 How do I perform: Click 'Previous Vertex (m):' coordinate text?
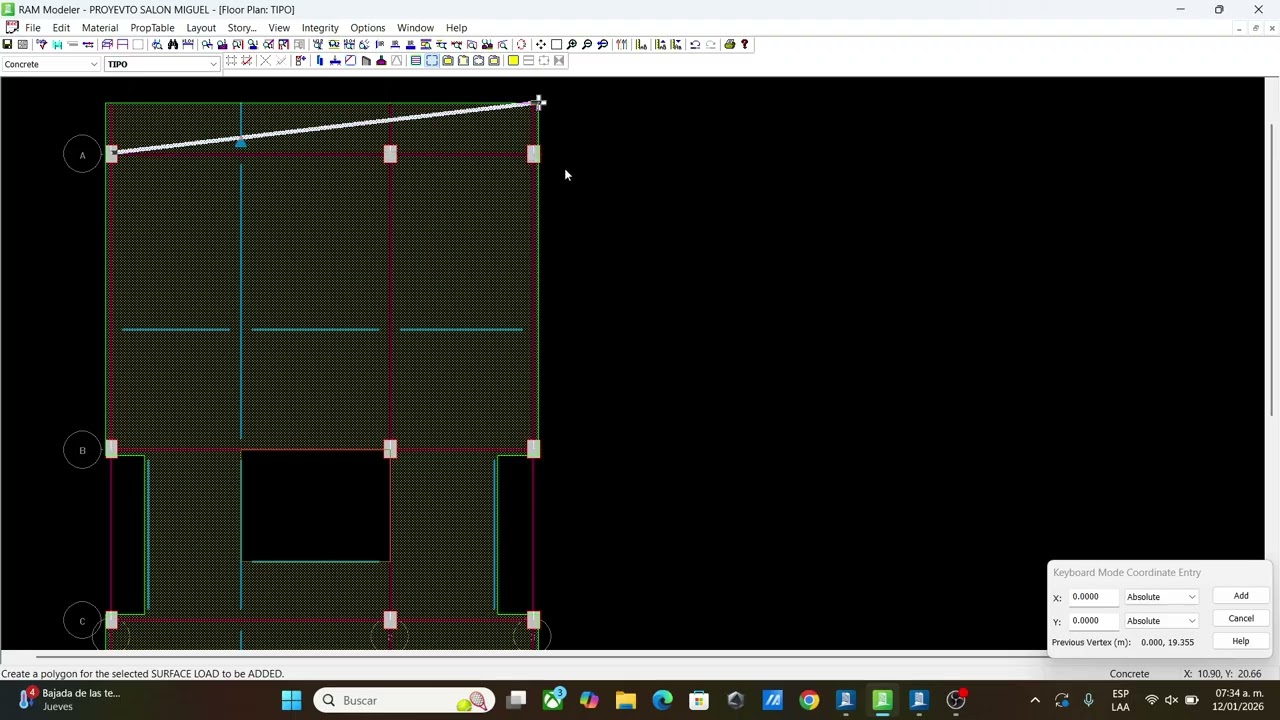(1091, 642)
